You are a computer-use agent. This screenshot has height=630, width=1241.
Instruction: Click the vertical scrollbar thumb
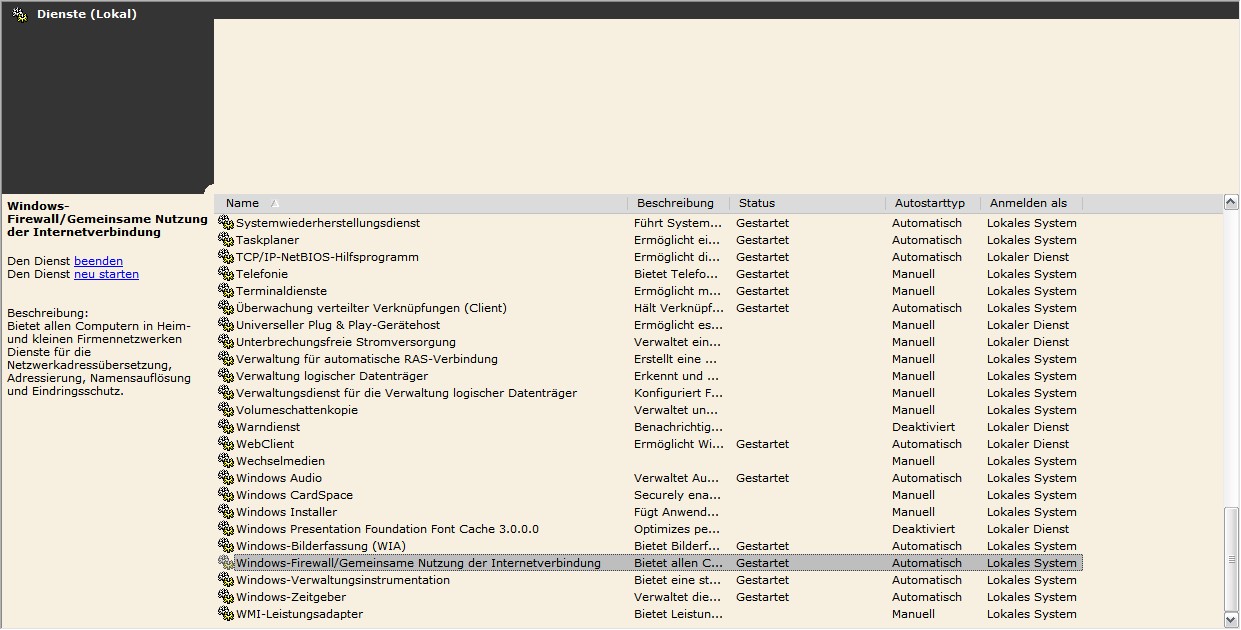(x=1231, y=558)
